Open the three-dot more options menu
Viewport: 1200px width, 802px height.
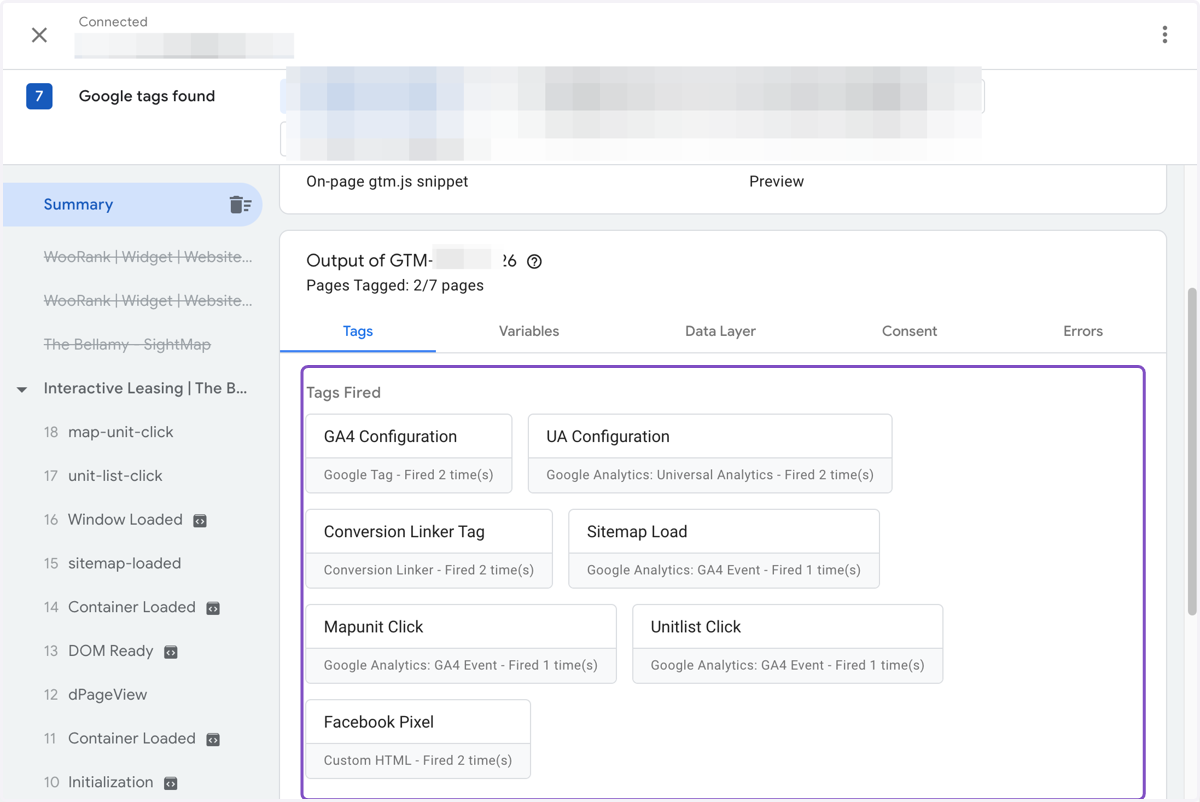point(1165,35)
